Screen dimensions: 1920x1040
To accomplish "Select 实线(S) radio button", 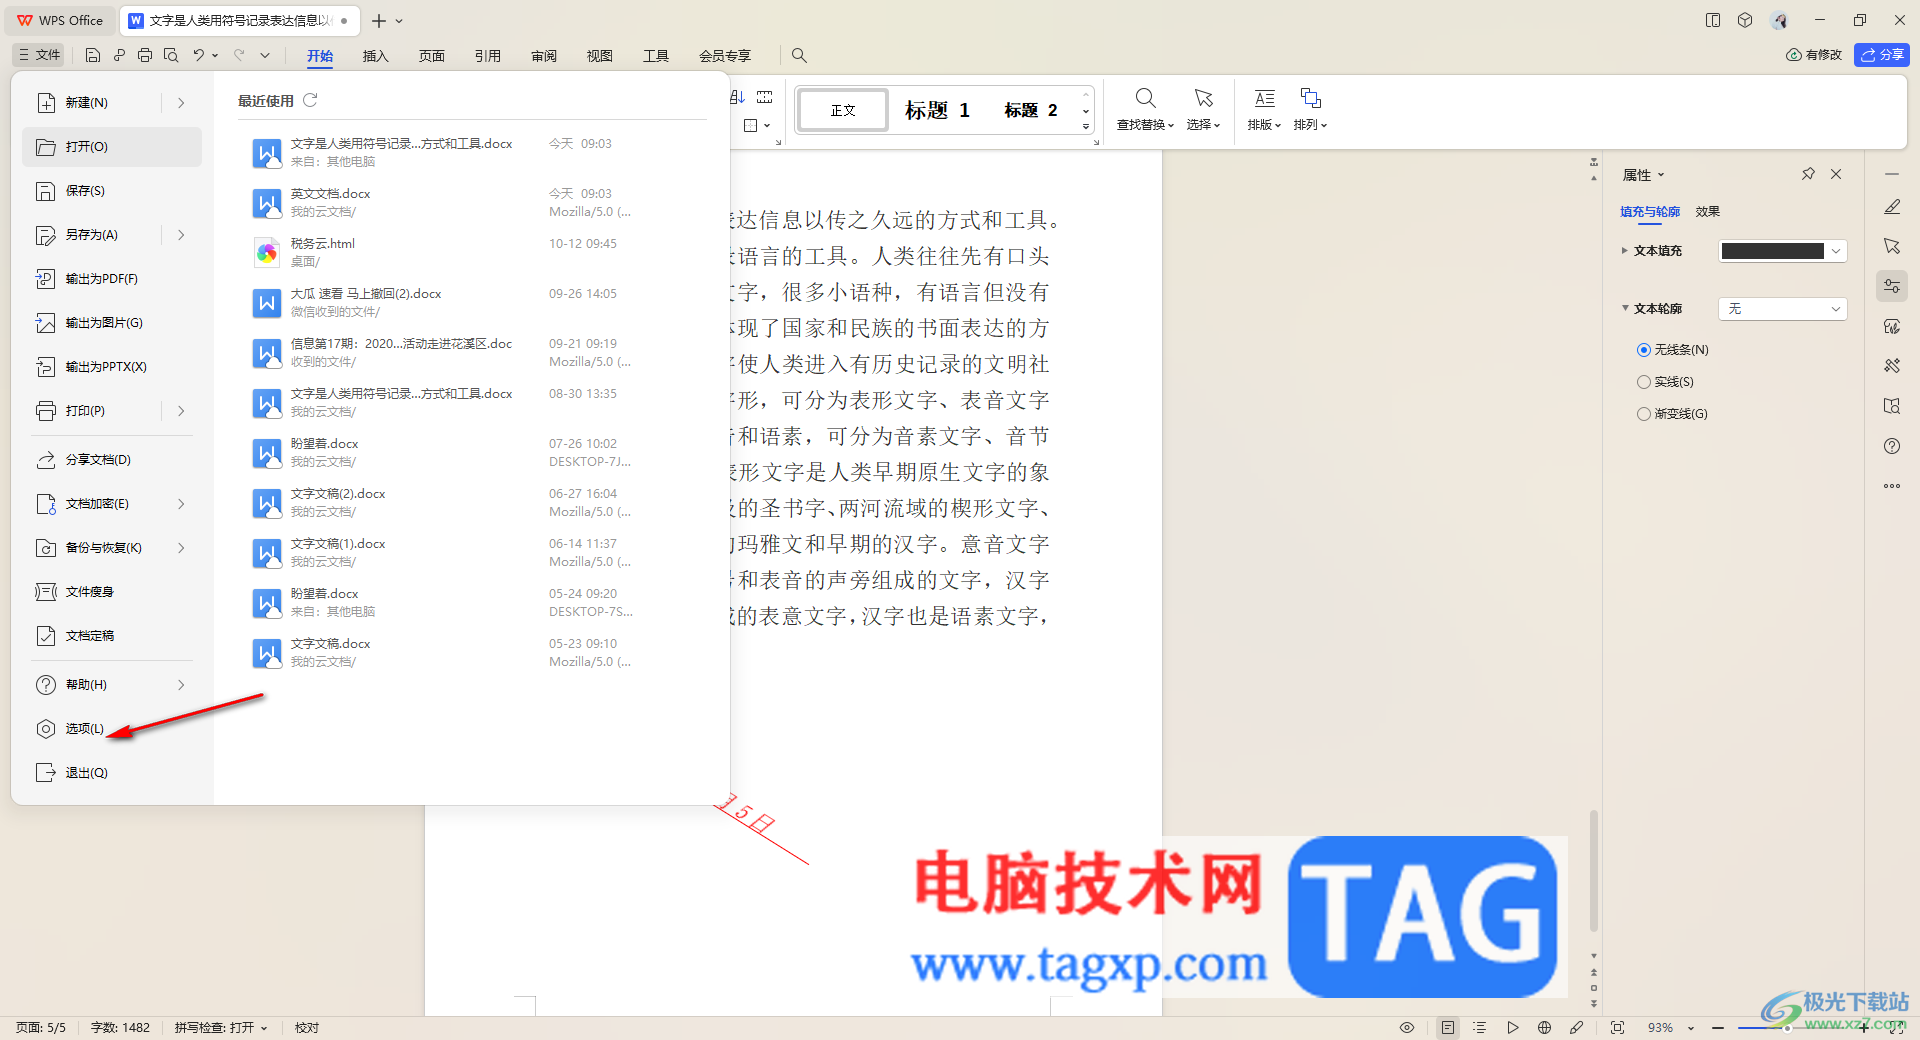I will [x=1644, y=382].
